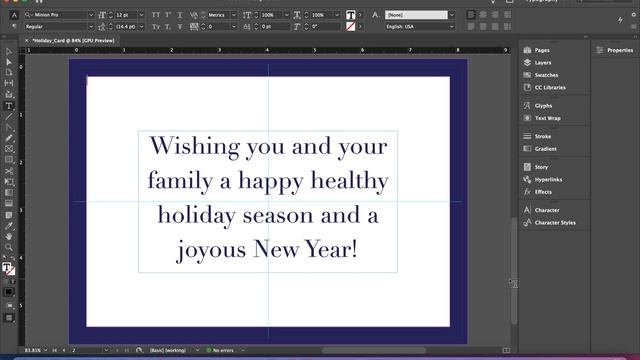Select the Free Transform tool
Viewport: 640px width, 360px height.
pos(9,182)
